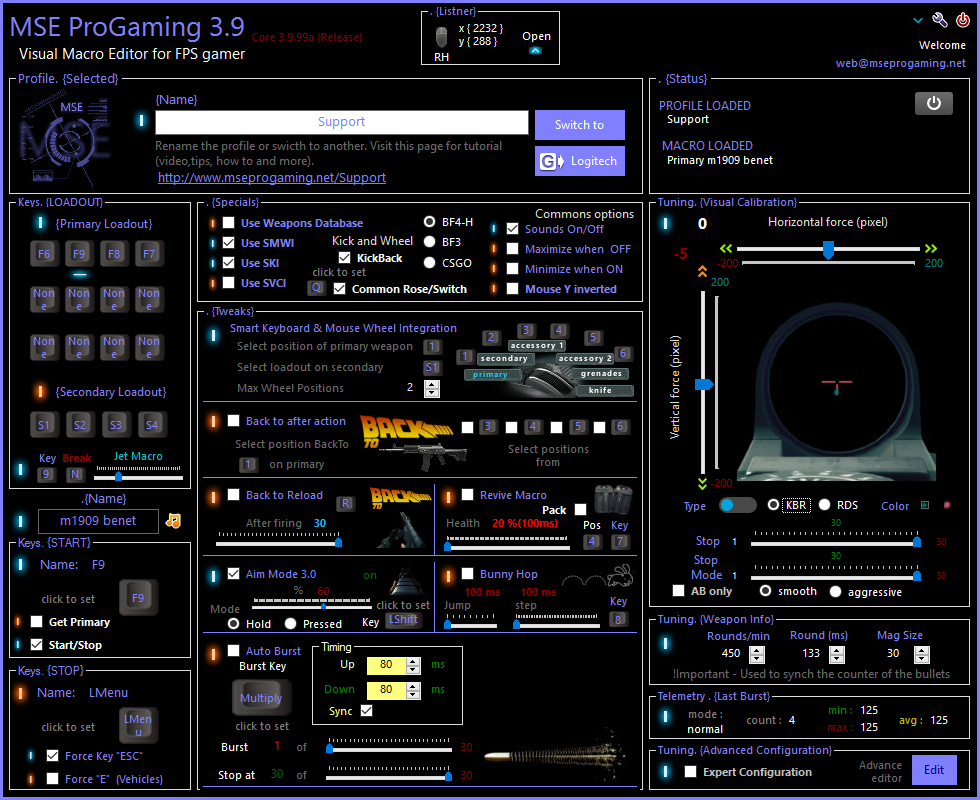Click the key 7 icon under Revive Key
This screenshot has width=980, height=800.
click(619, 541)
